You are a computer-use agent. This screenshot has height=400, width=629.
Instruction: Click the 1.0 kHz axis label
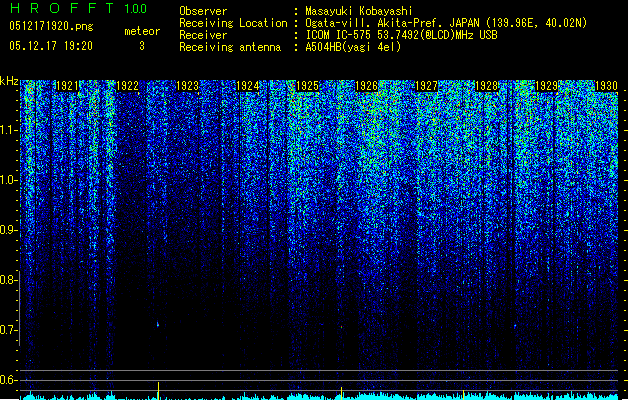point(8,180)
